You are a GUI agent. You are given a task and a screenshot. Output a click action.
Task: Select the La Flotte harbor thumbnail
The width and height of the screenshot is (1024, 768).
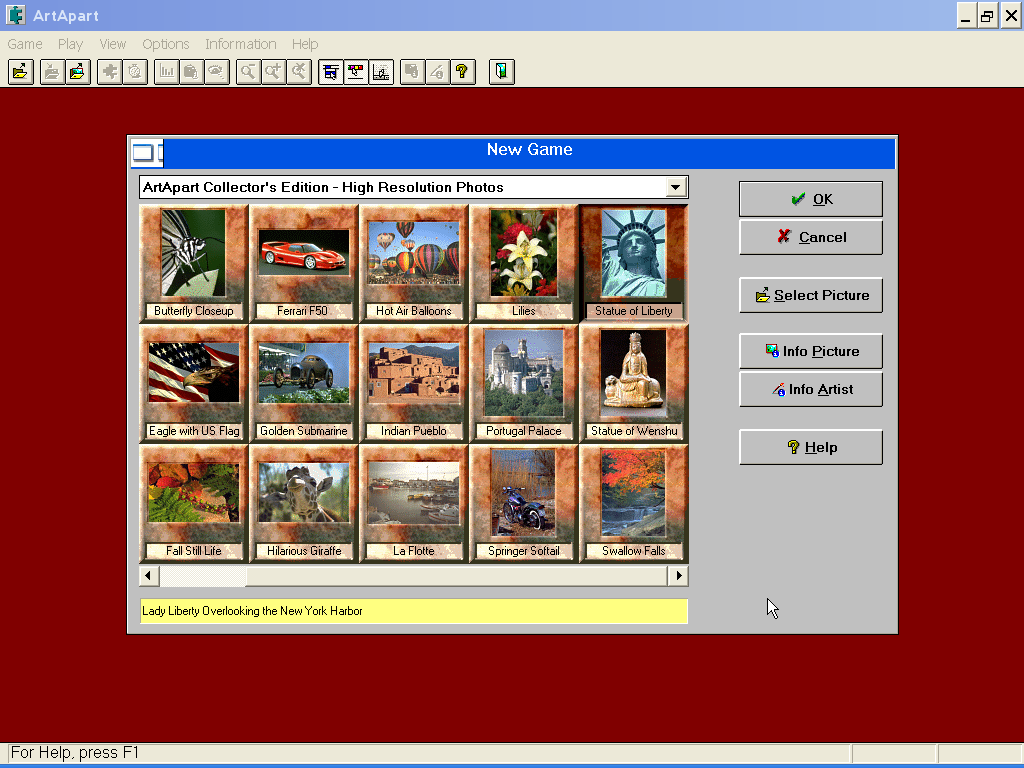413,504
